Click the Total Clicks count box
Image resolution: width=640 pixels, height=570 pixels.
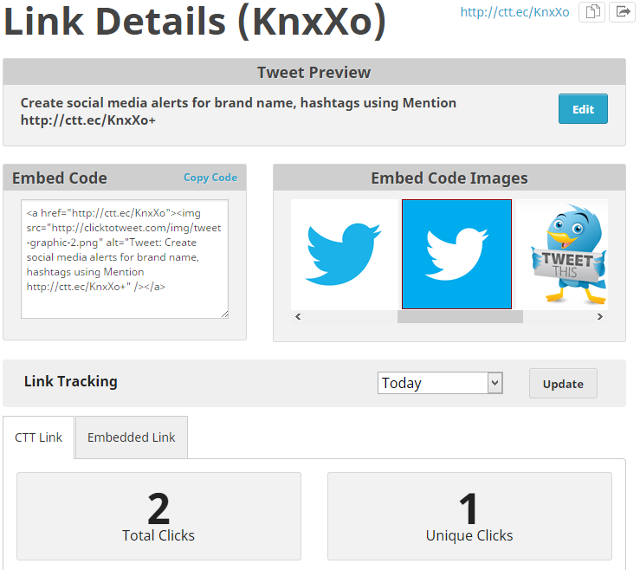159,517
